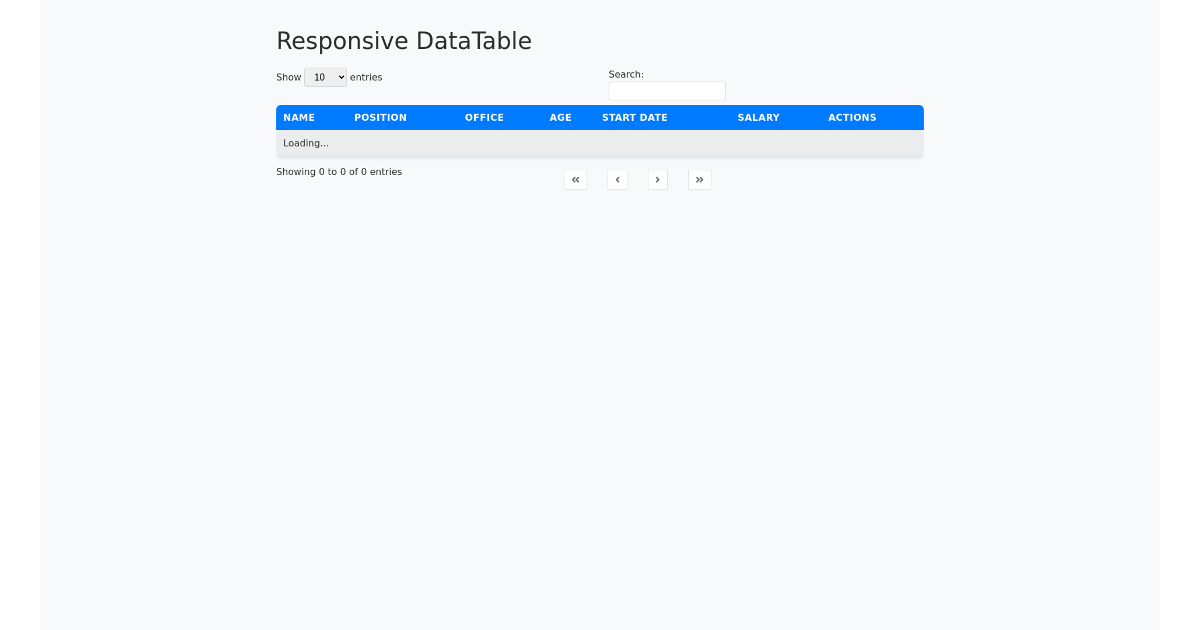
Task: Expand the page-size combo box next to Show
Action: pyautogui.click(x=325, y=77)
